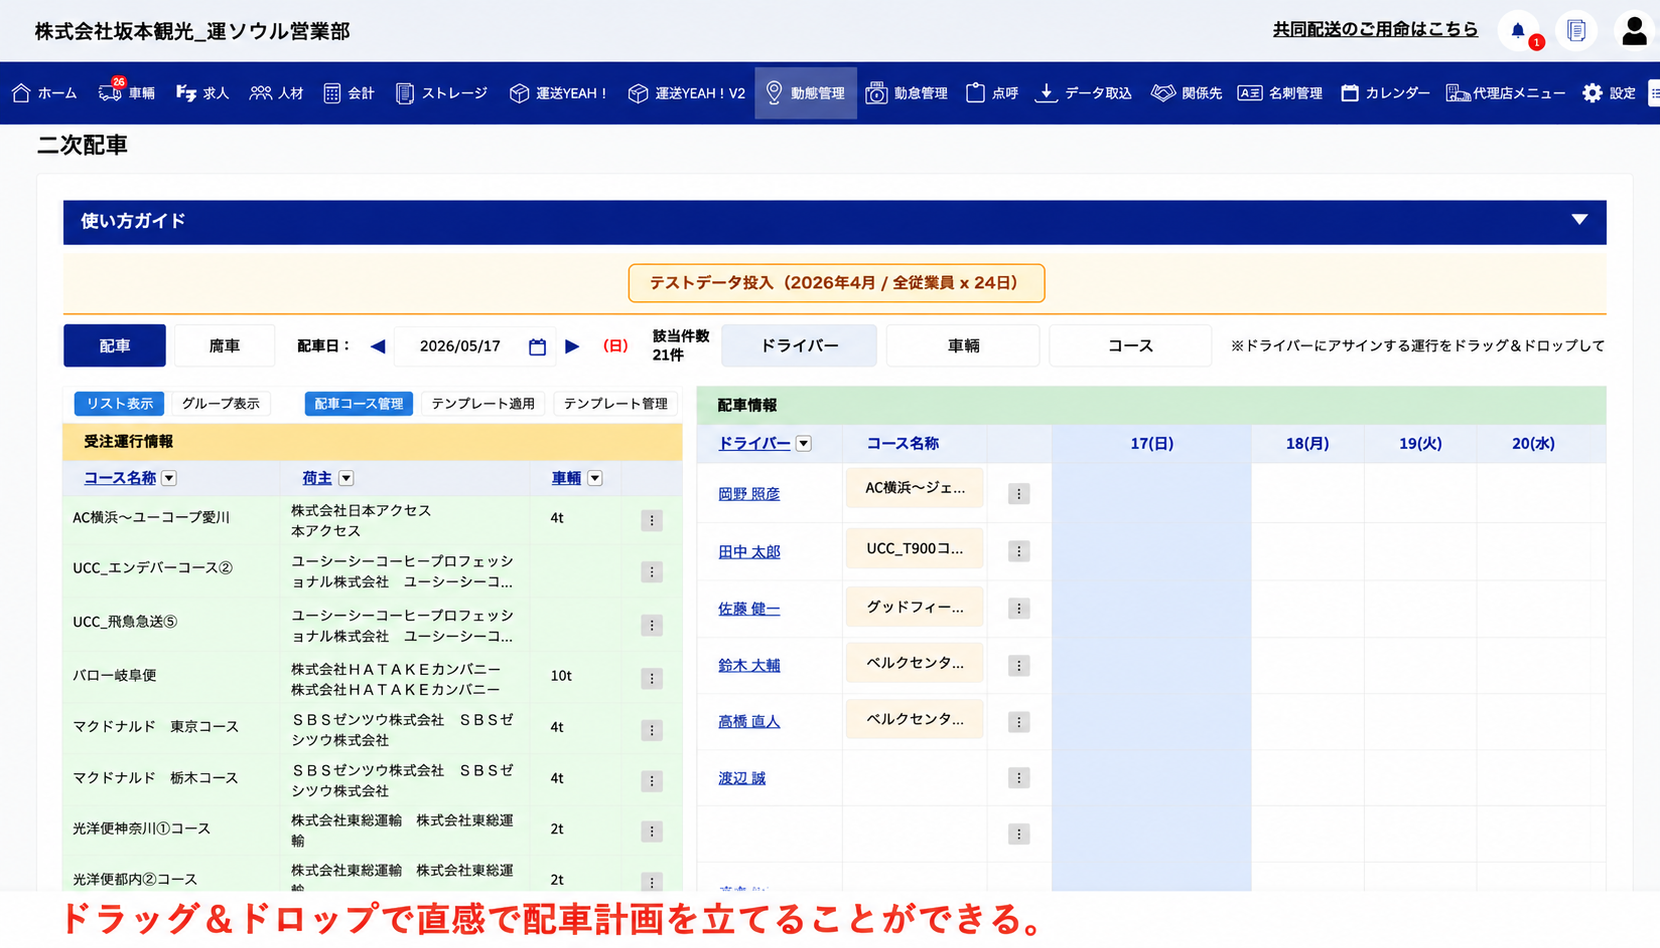The image size is (1660, 948).
Task: Click the テンプレート管理 button
Action: click(615, 404)
